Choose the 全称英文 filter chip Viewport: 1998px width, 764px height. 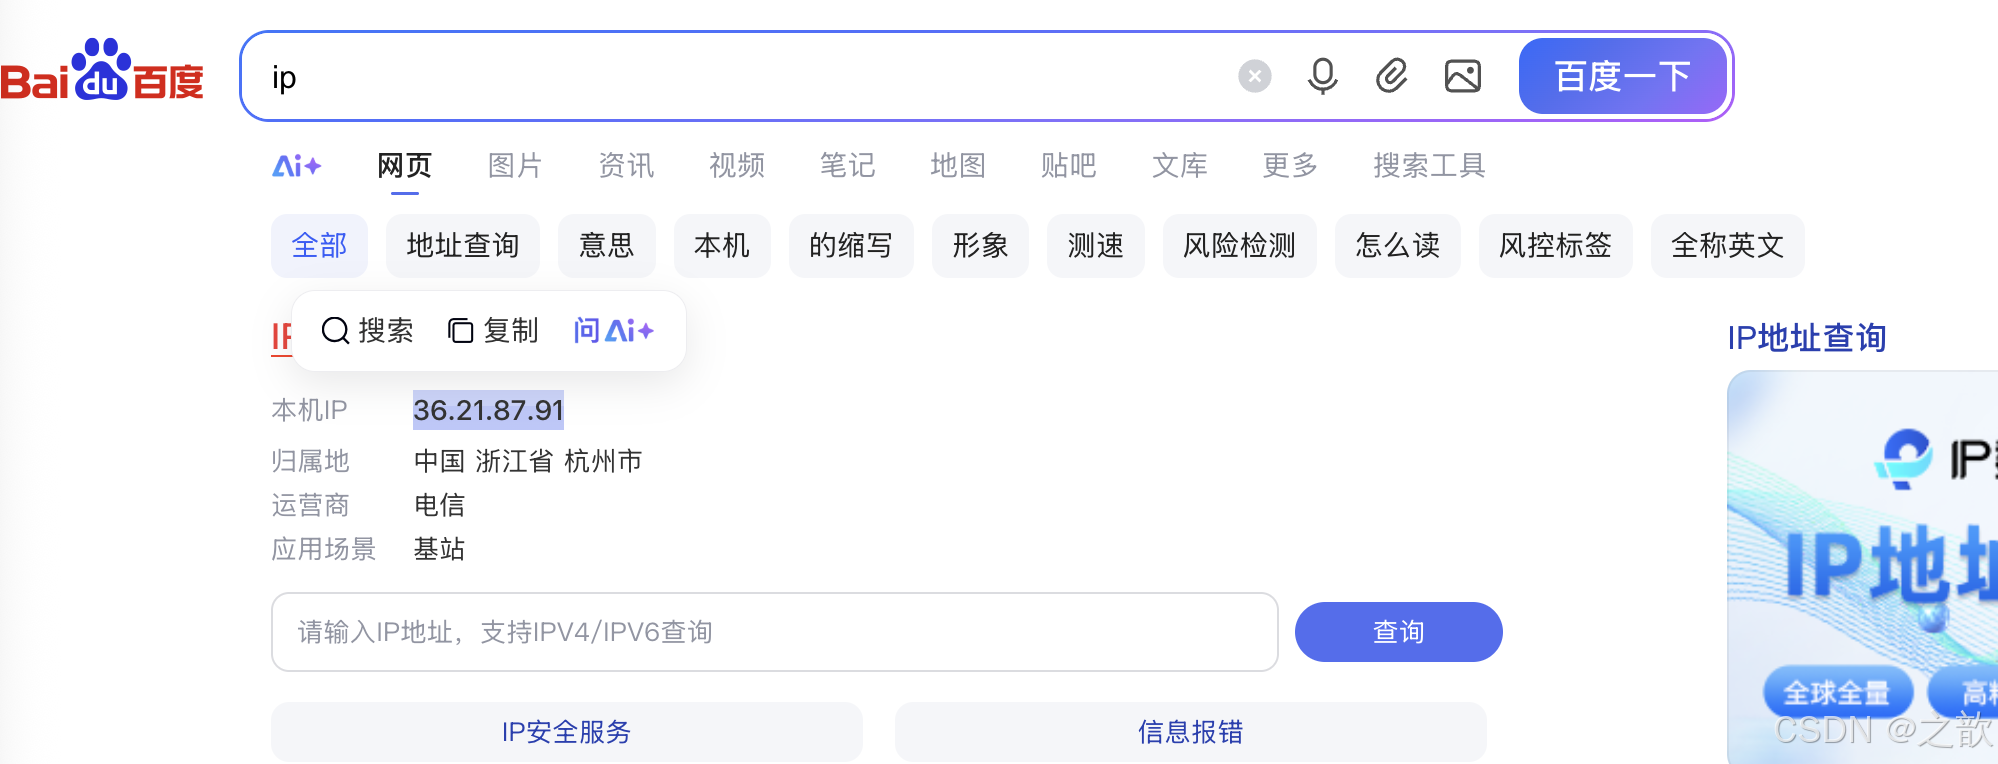1728,246
